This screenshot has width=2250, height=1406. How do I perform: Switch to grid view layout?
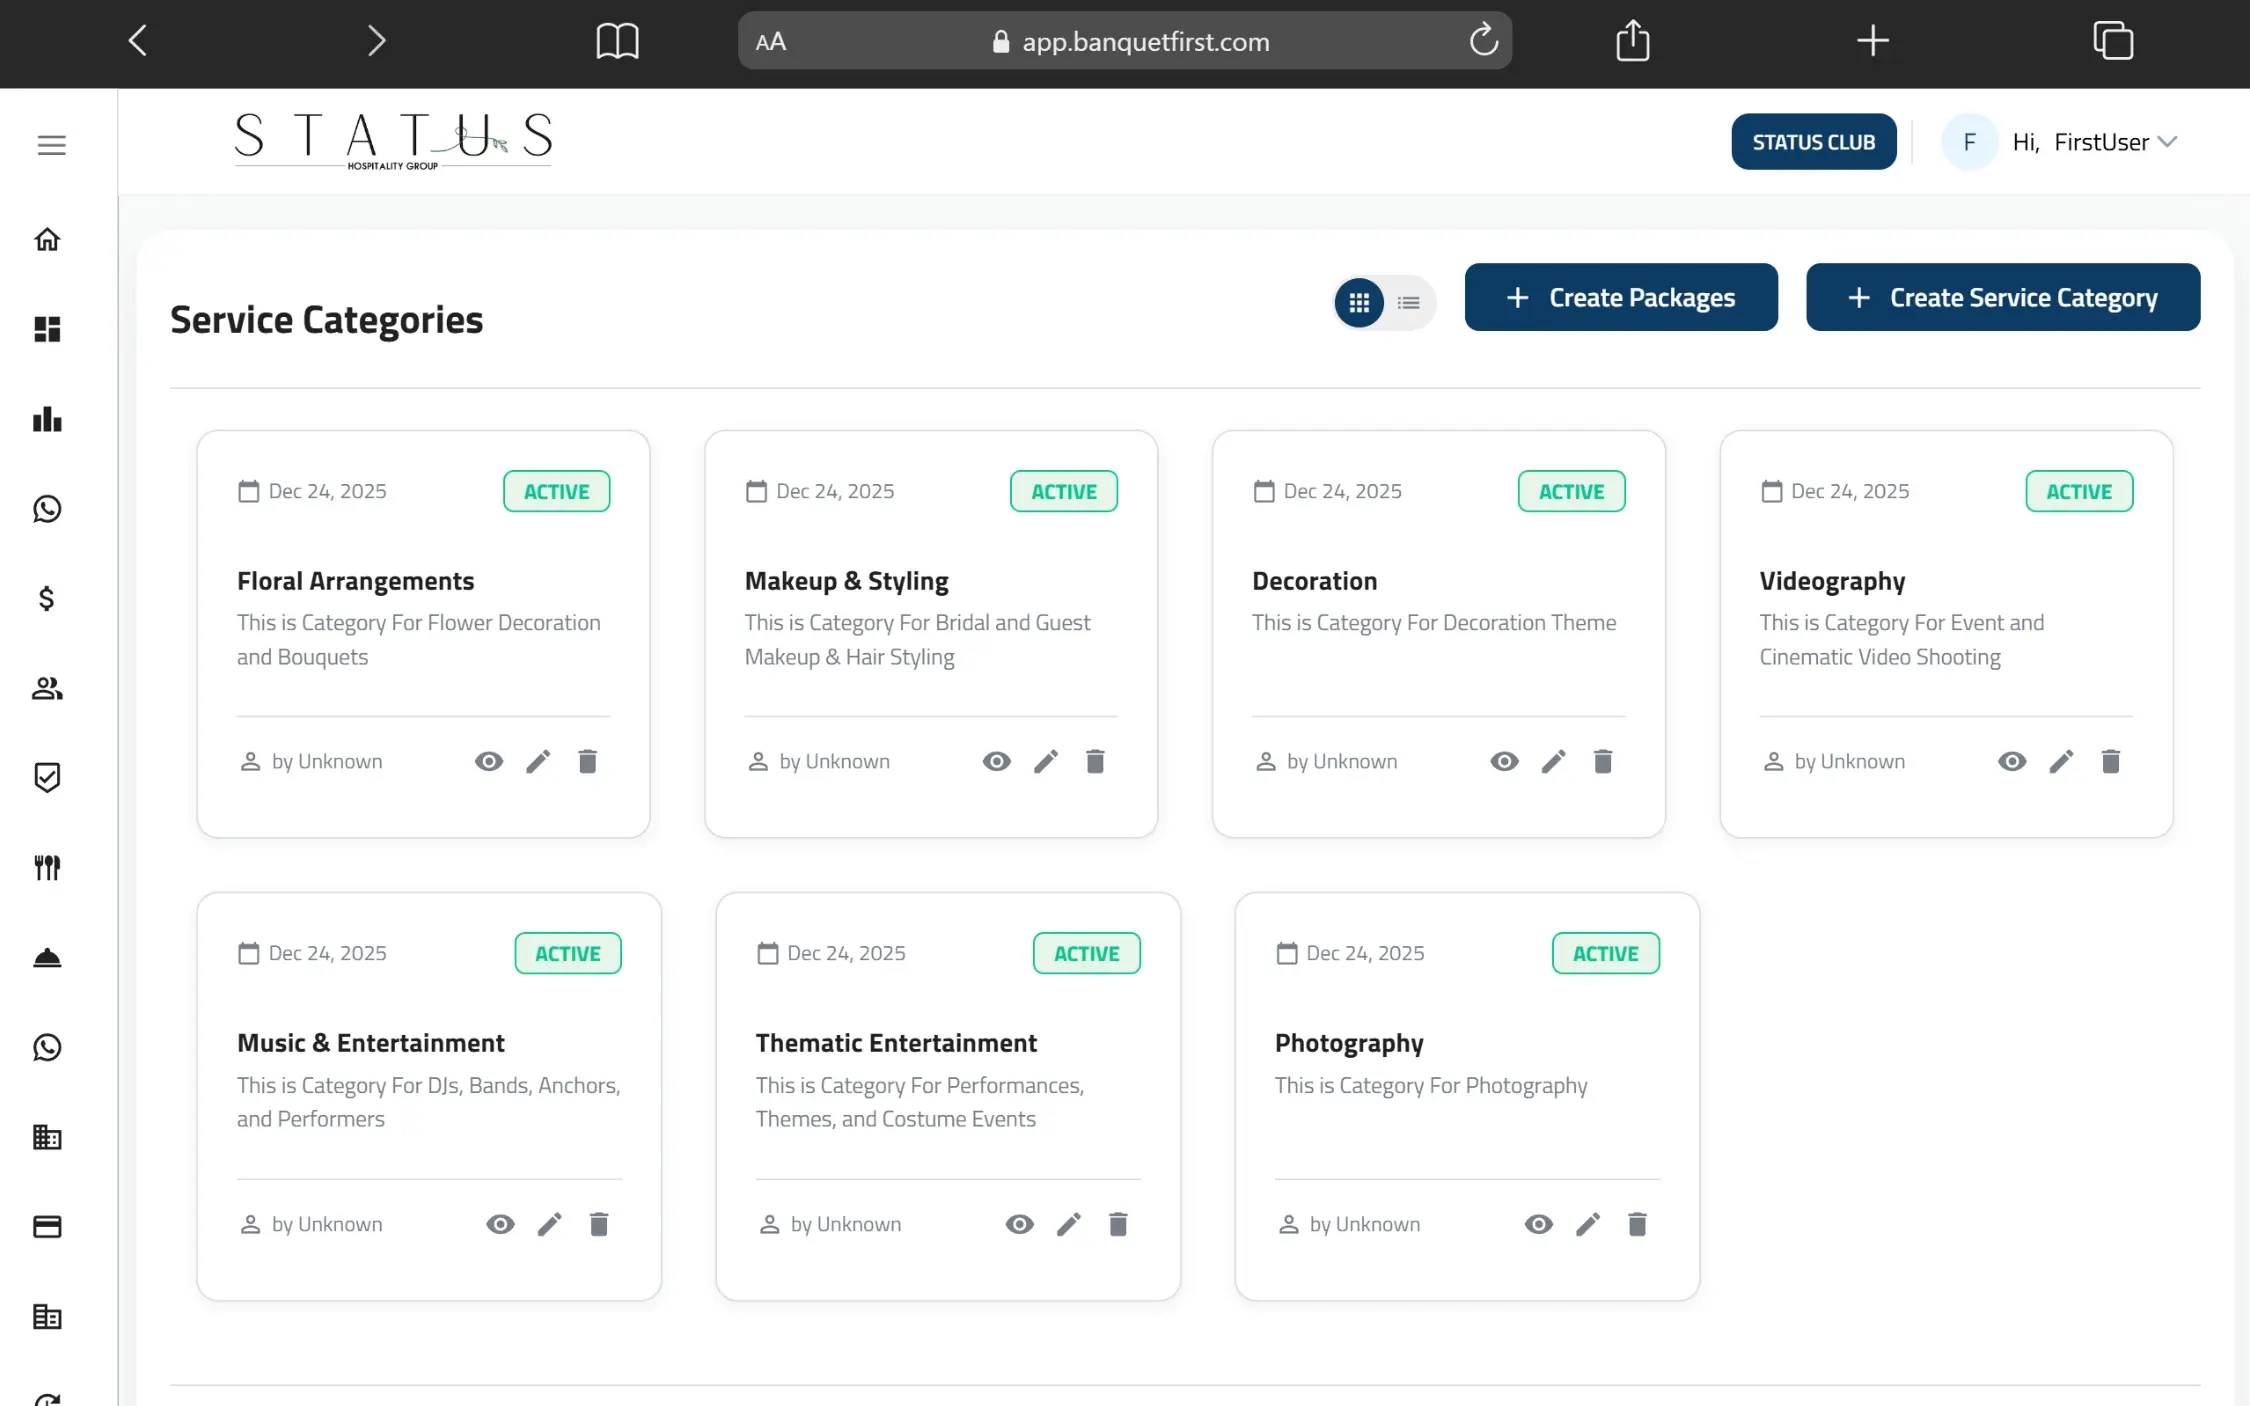pos(1359,302)
